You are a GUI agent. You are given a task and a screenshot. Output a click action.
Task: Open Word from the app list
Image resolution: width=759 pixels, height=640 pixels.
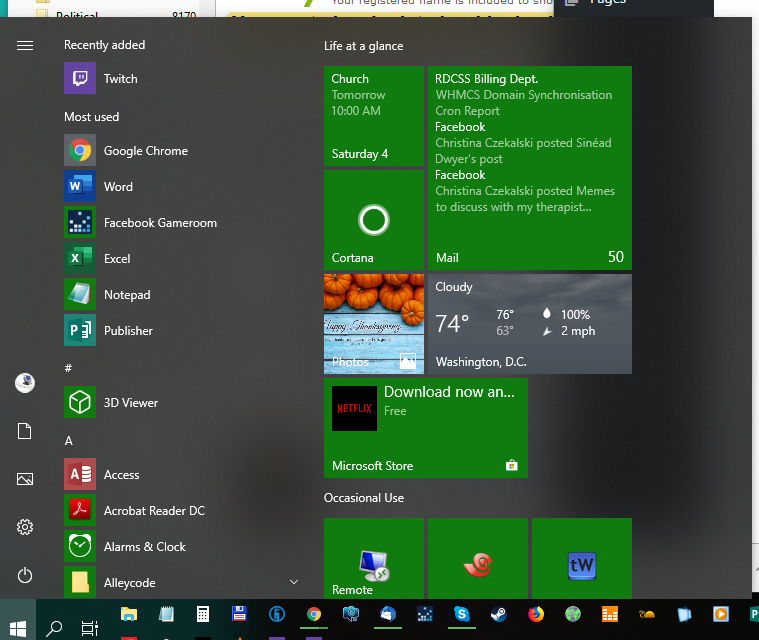[x=182, y=186]
